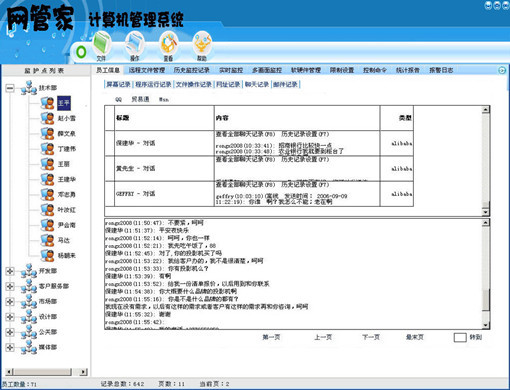Screen dimensions: 510x390
Task: Select the 保建华 - 对话 table row
Action: click(x=259, y=143)
